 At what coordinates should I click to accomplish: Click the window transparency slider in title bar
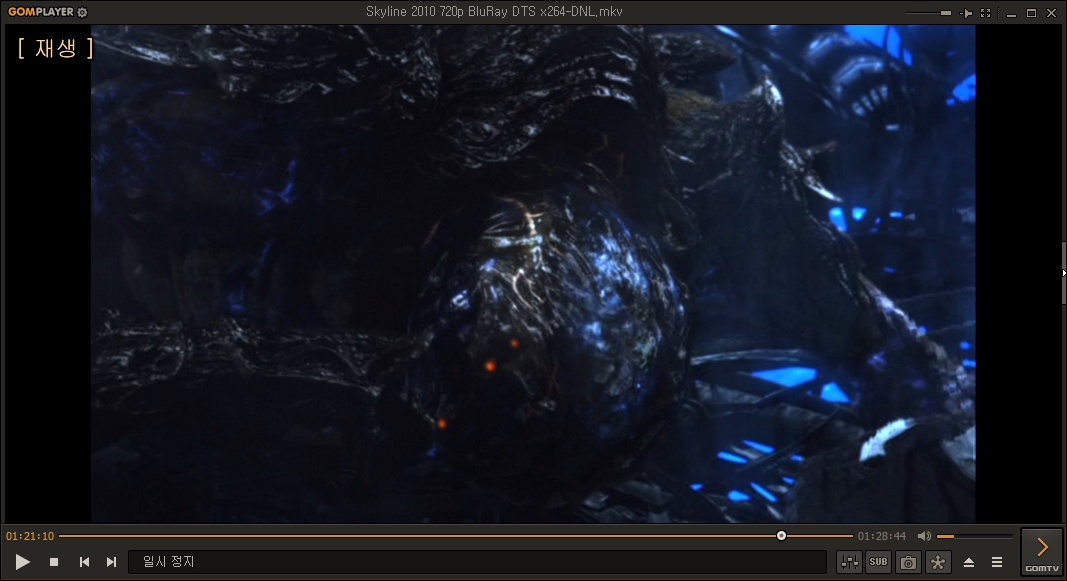[928, 13]
